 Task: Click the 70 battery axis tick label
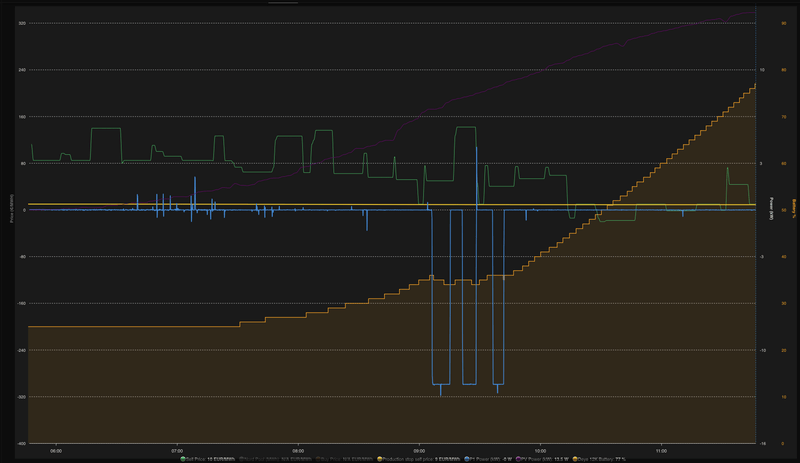[784, 117]
